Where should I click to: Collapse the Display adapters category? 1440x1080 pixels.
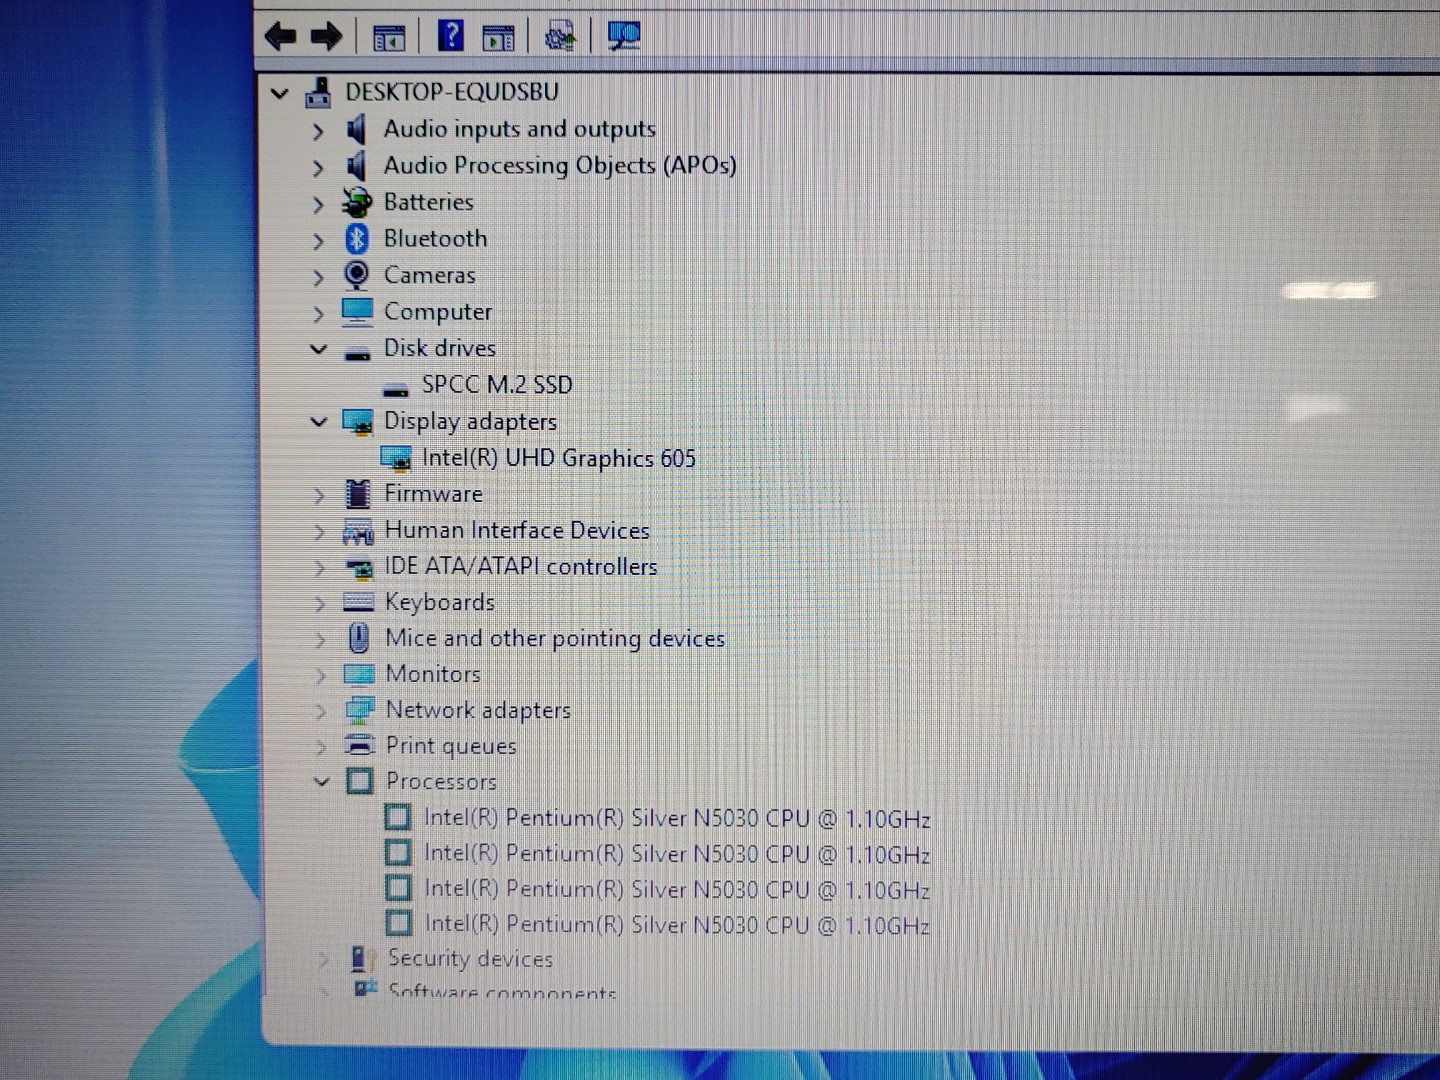pos(318,422)
